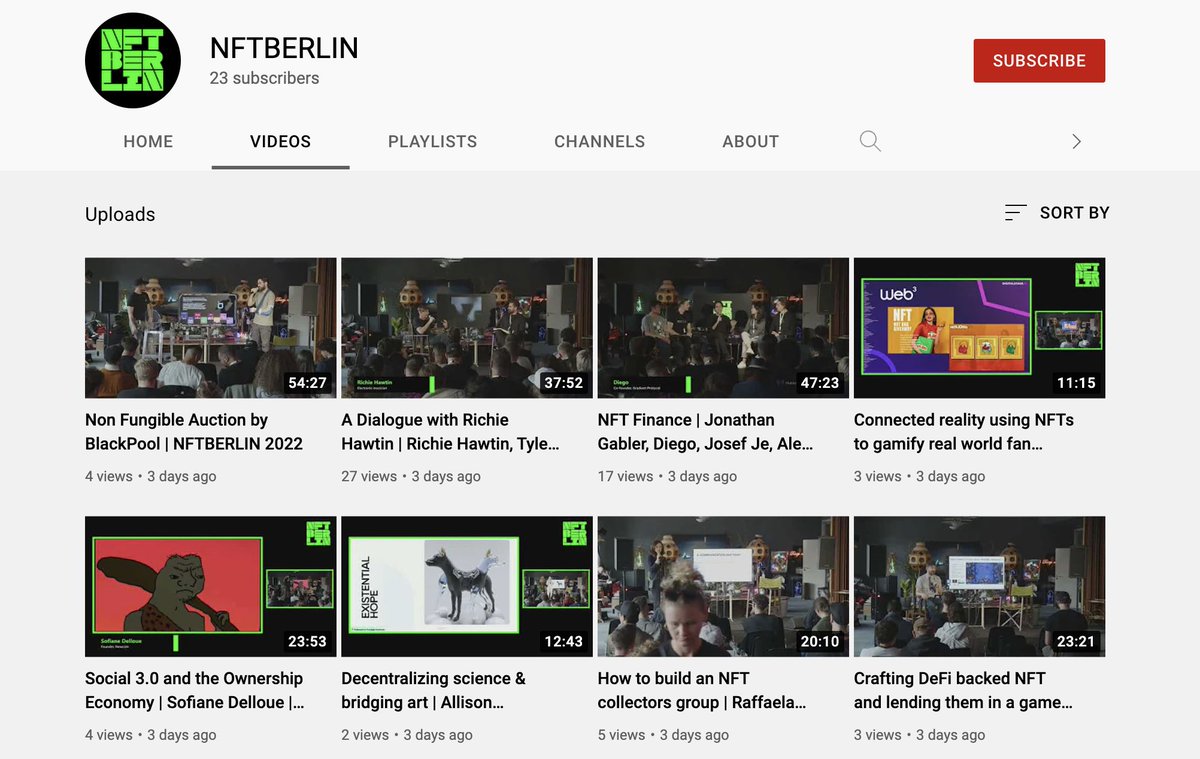Open How to build an NFT collectors group title
The image size is (1200, 759).
[702, 690]
